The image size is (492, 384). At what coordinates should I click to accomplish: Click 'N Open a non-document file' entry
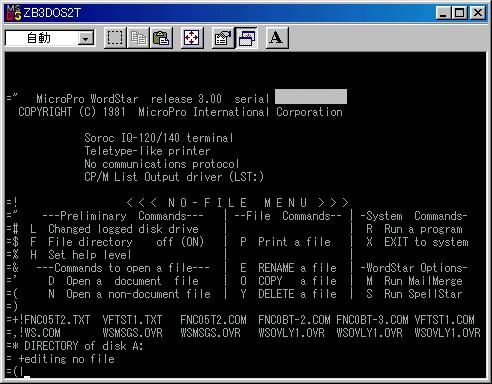pyautogui.click(x=129, y=294)
